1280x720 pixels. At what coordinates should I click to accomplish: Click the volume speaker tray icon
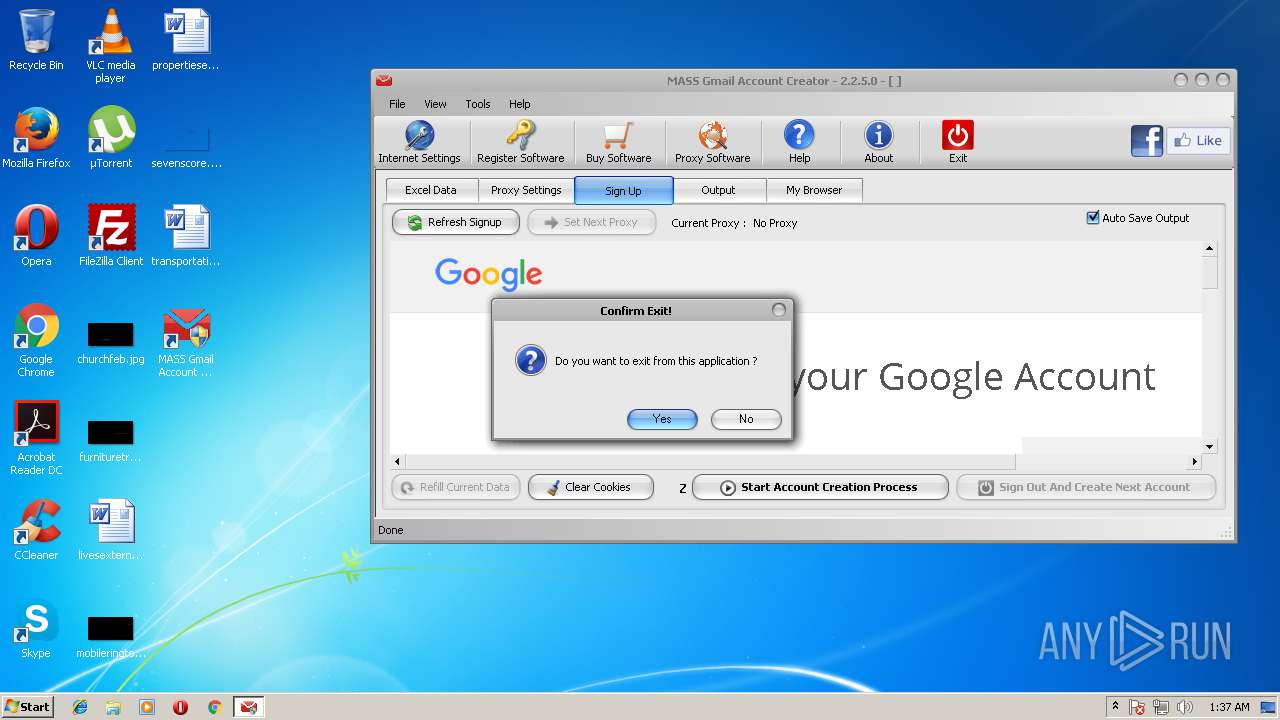pos(1185,707)
